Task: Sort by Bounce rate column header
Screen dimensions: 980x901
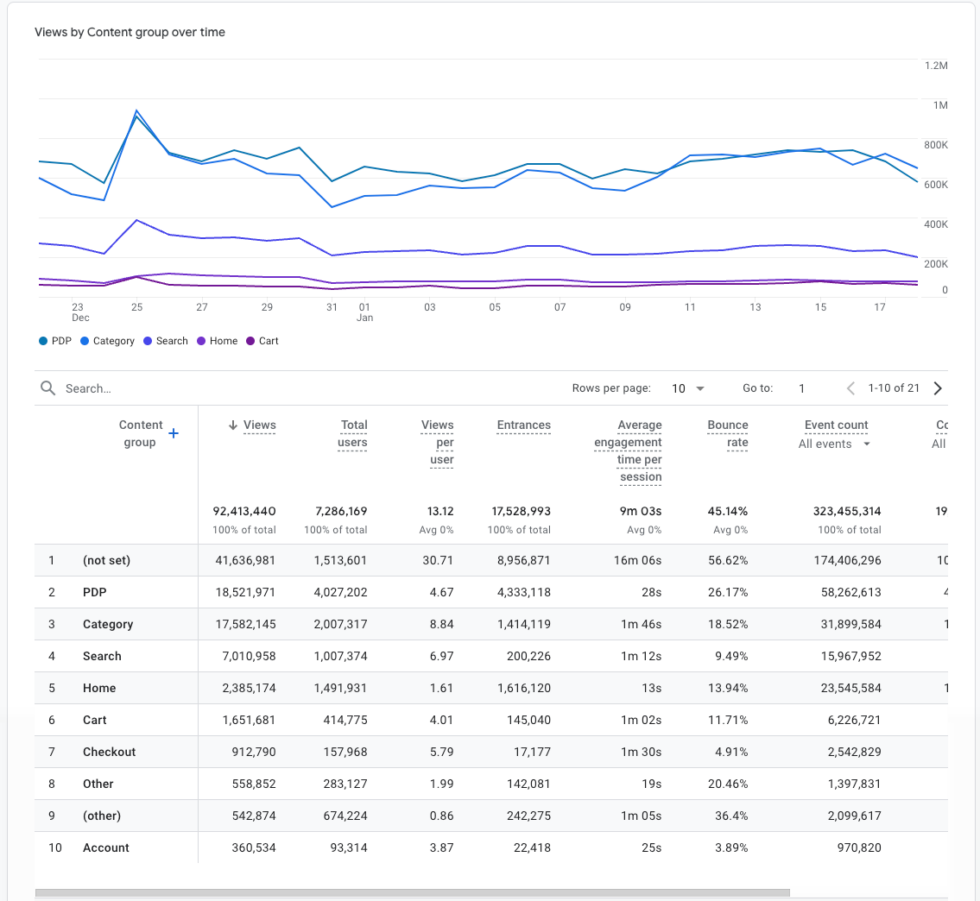Action: click(727, 428)
